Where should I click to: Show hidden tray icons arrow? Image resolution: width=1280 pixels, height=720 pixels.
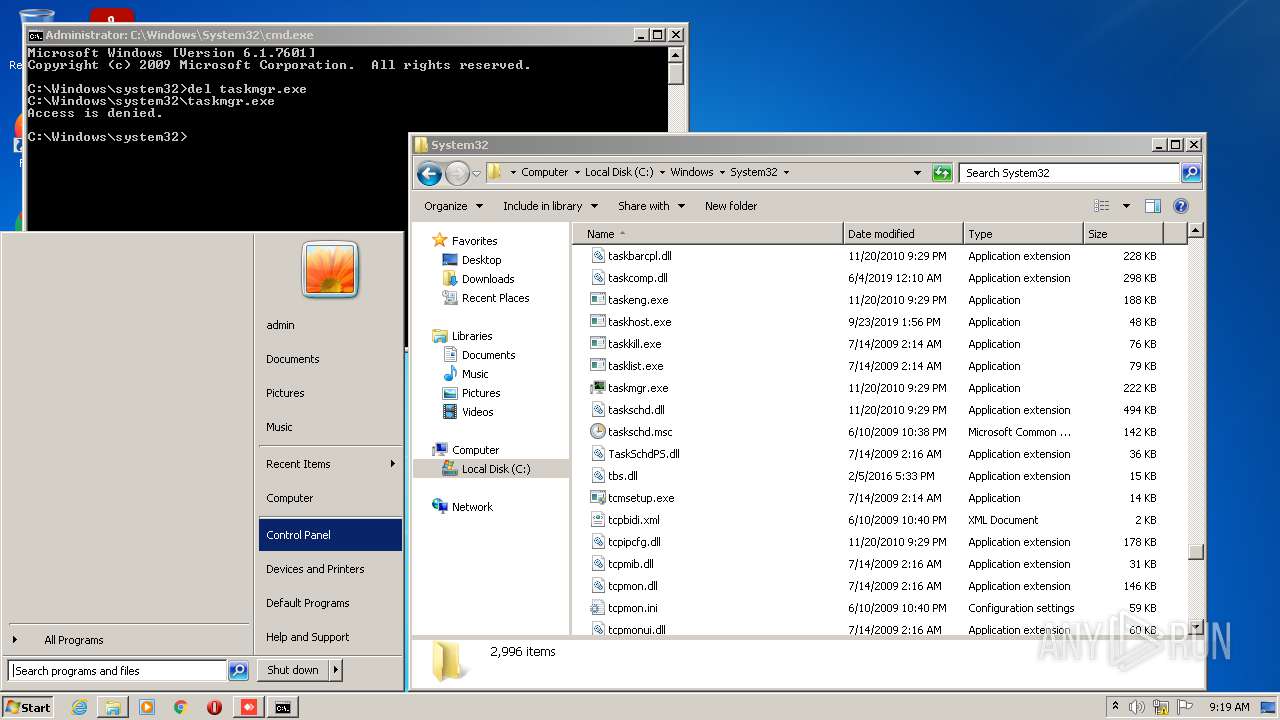(x=1115, y=706)
